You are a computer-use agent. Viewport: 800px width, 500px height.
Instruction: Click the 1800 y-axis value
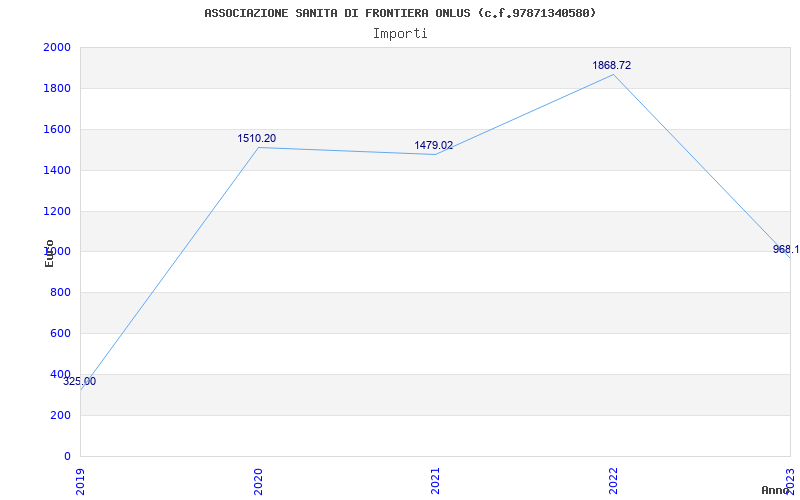click(x=57, y=88)
